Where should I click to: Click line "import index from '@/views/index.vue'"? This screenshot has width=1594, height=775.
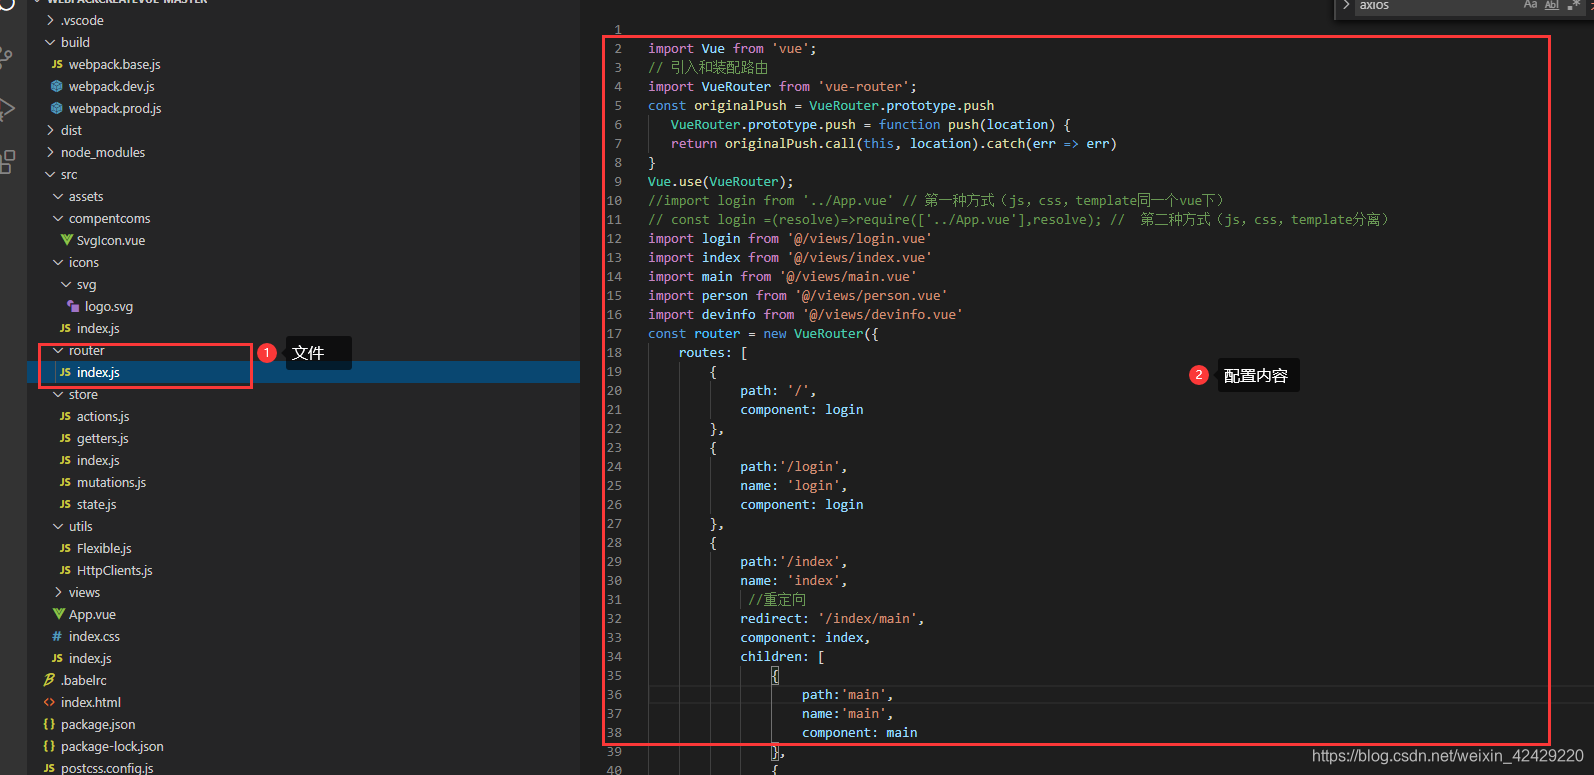790,257
